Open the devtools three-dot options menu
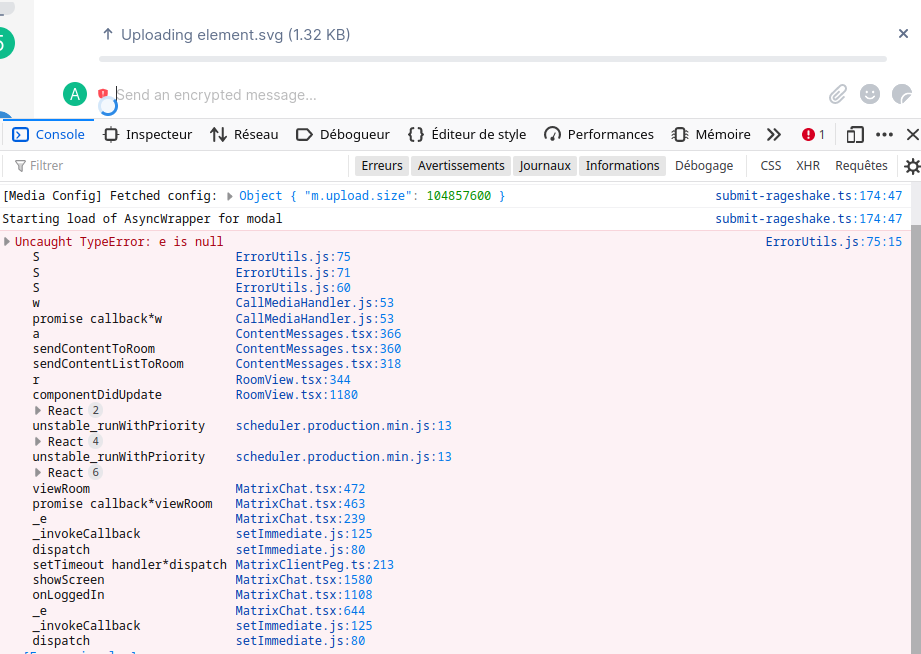This screenshot has width=921, height=654. (x=884, y=135)
